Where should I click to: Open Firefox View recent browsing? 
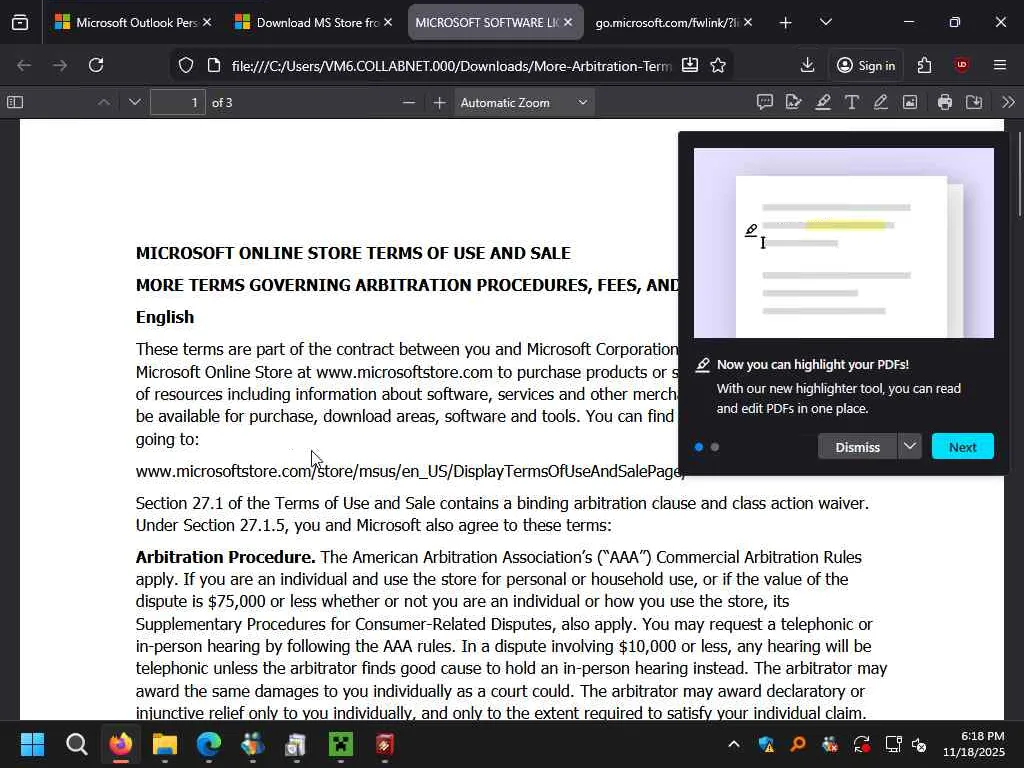coord(20,23)
